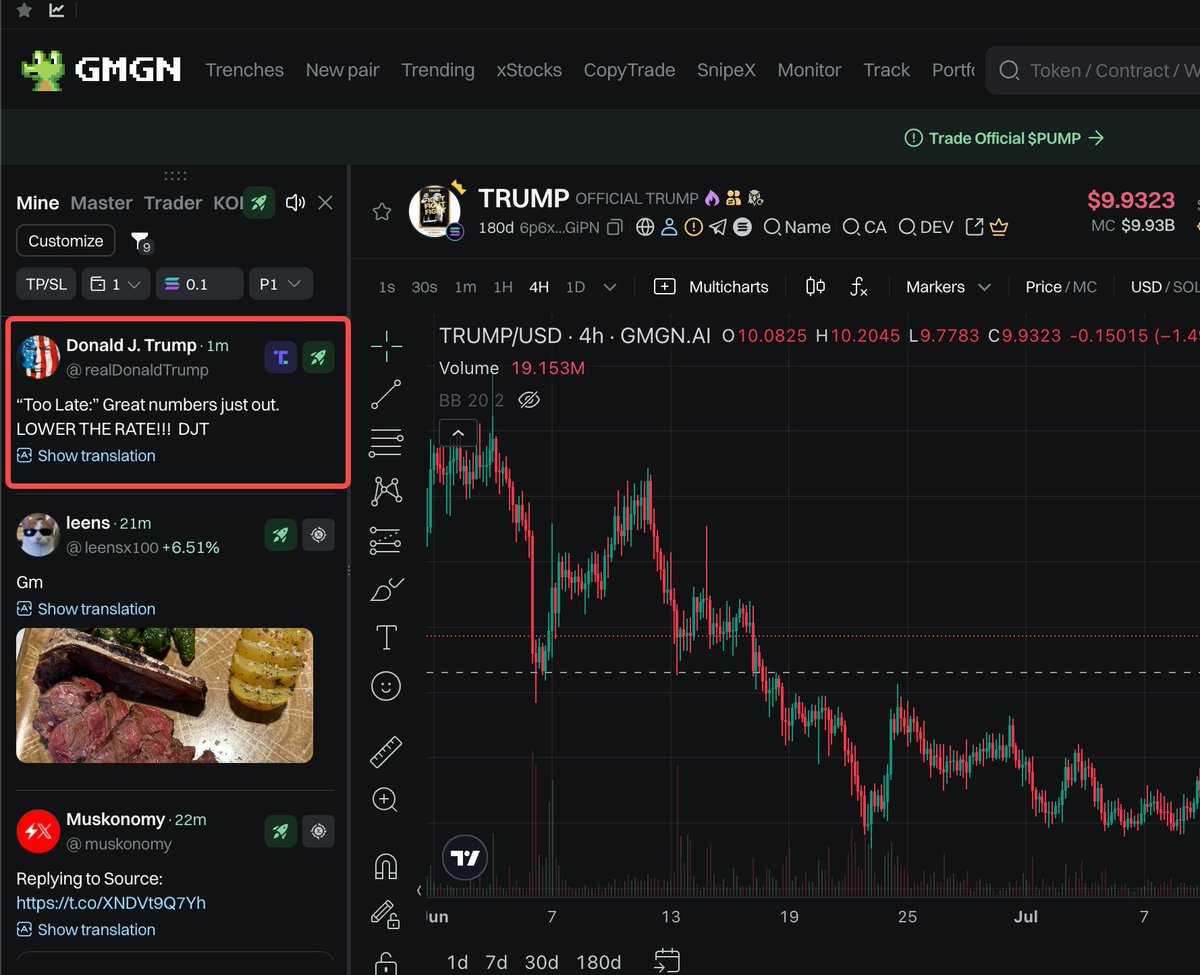The height and width of the screenshot is (975, 1200).
Task: Open the t.co/XNDVt9Q7Yh link
Action: [x=111, y=903]
